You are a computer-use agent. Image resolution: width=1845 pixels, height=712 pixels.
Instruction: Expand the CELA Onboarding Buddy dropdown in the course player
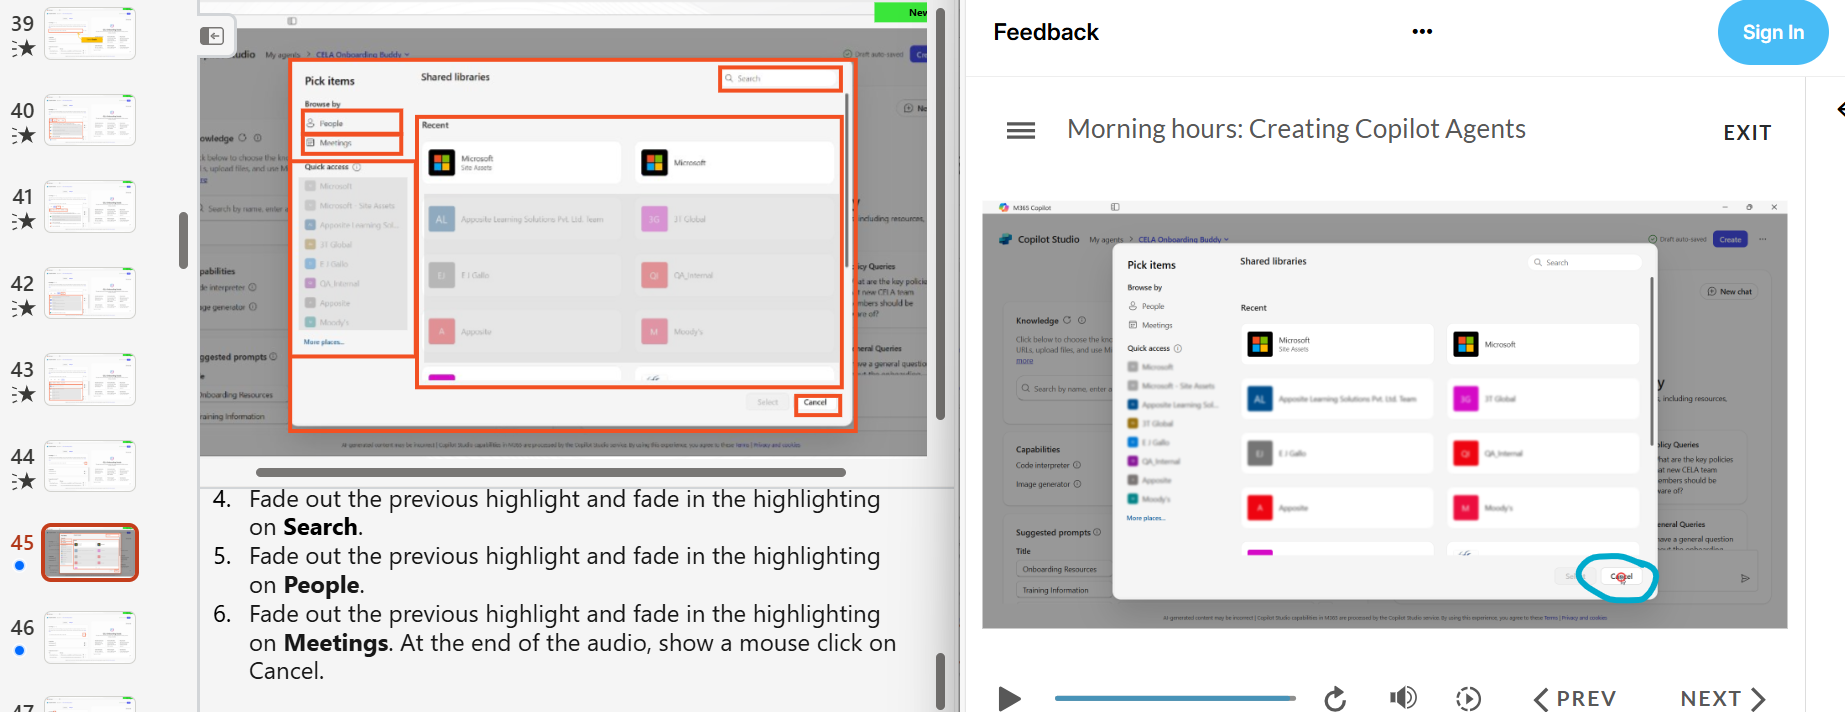(x=1227, y=240)
